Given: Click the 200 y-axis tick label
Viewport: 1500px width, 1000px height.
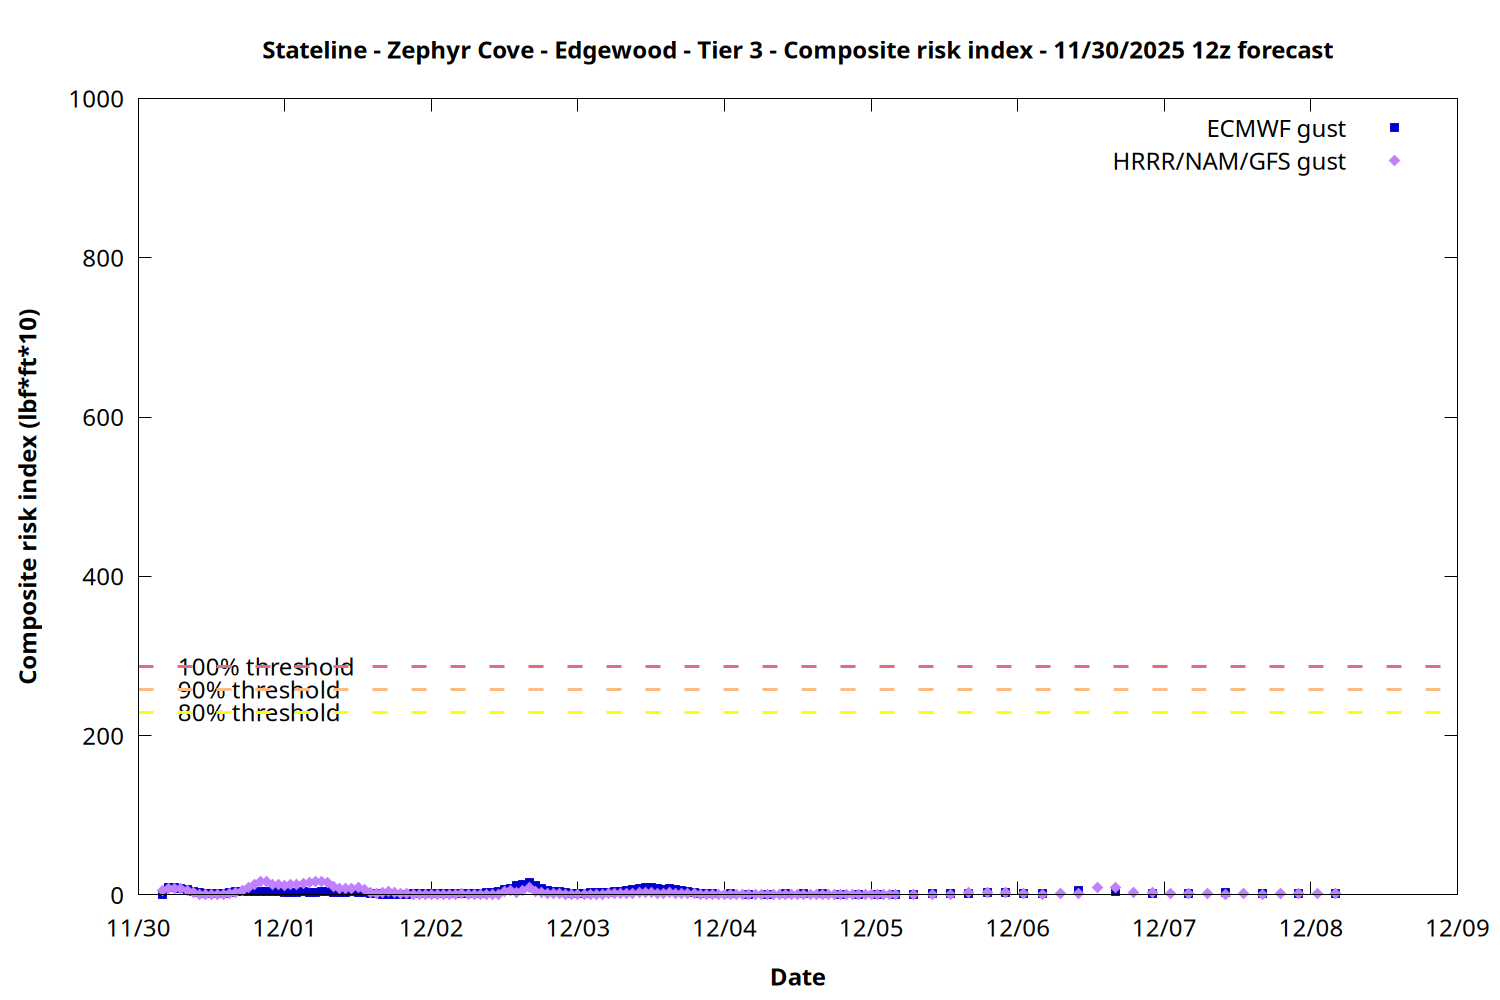Looking at the screenshot, I should (103, 736).
